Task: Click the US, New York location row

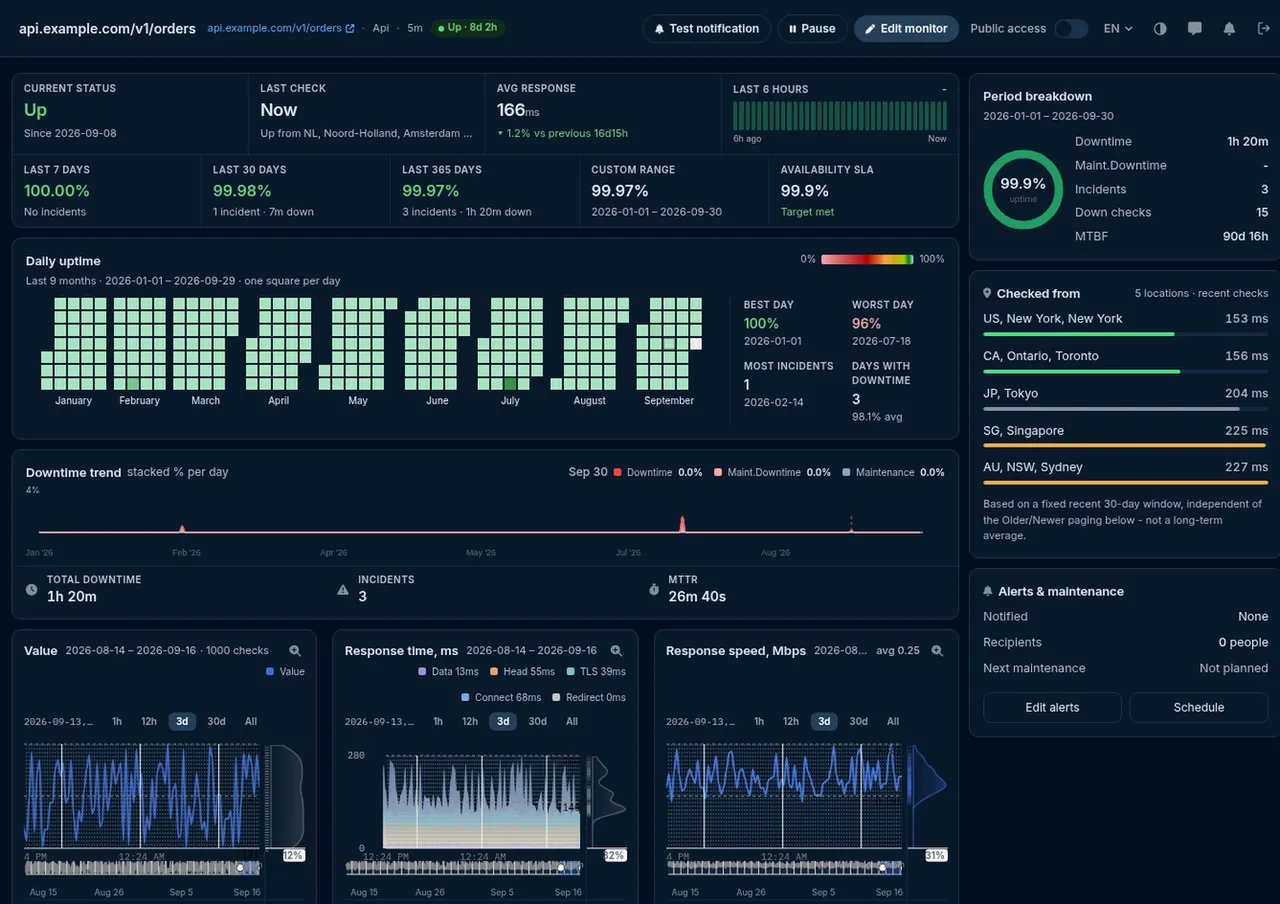Action: point(1125,323)
